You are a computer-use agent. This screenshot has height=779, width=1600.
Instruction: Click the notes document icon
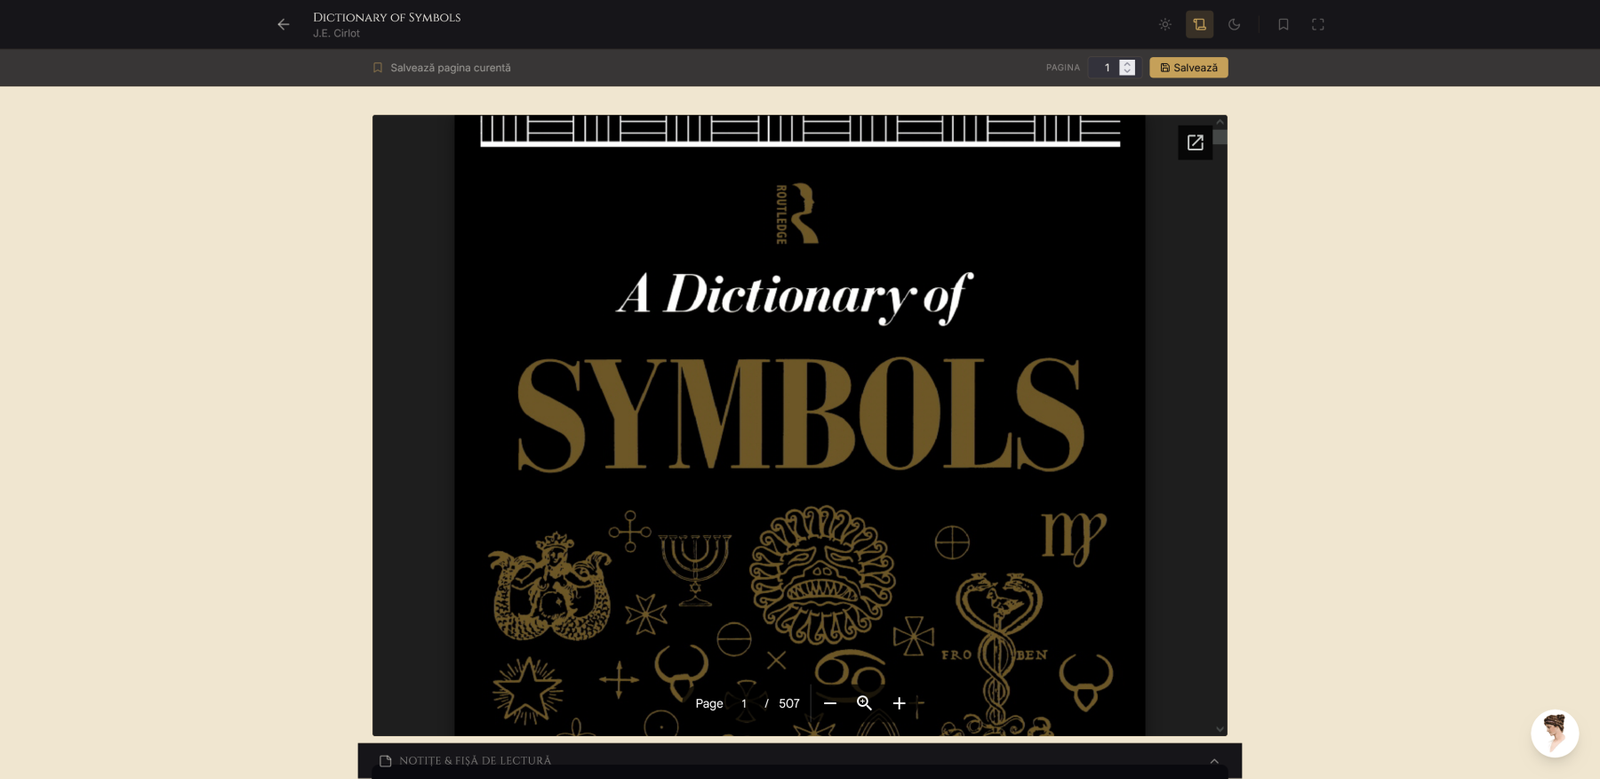[x=385, y=761]
